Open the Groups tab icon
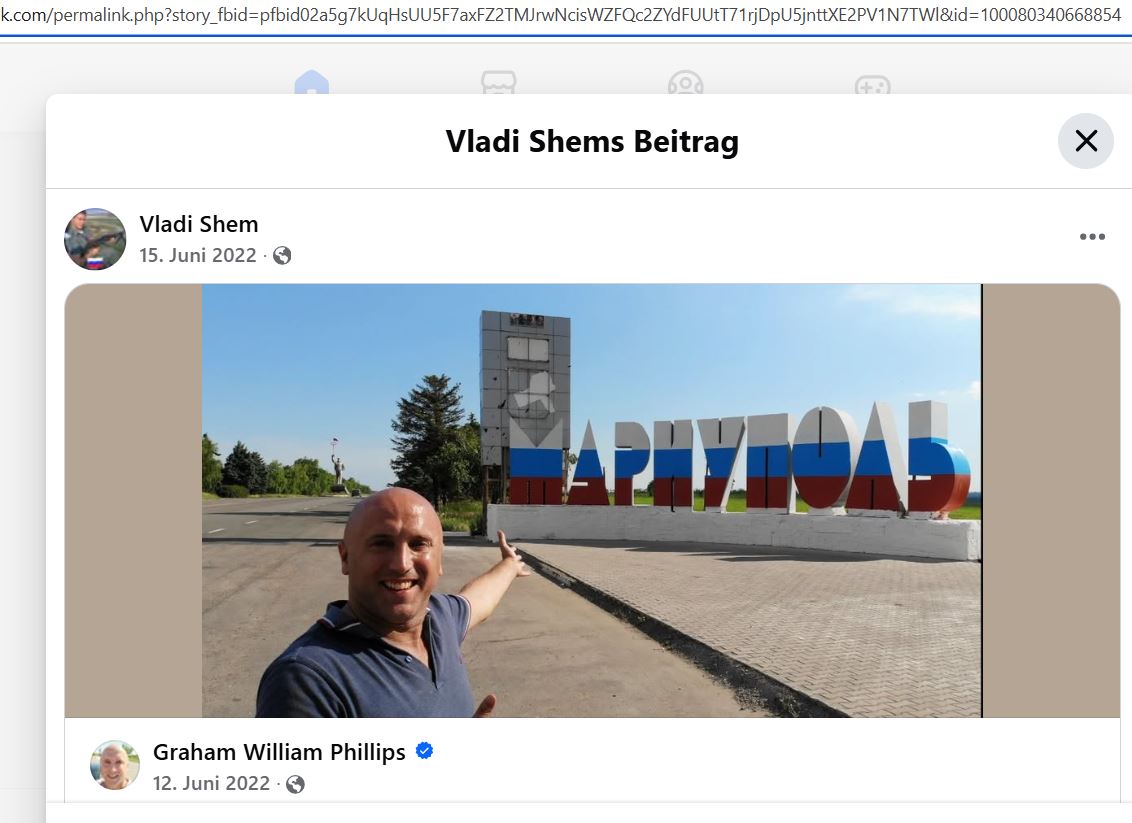The image size is (1132, 823). pyautogui.click(x=685, y=82)
